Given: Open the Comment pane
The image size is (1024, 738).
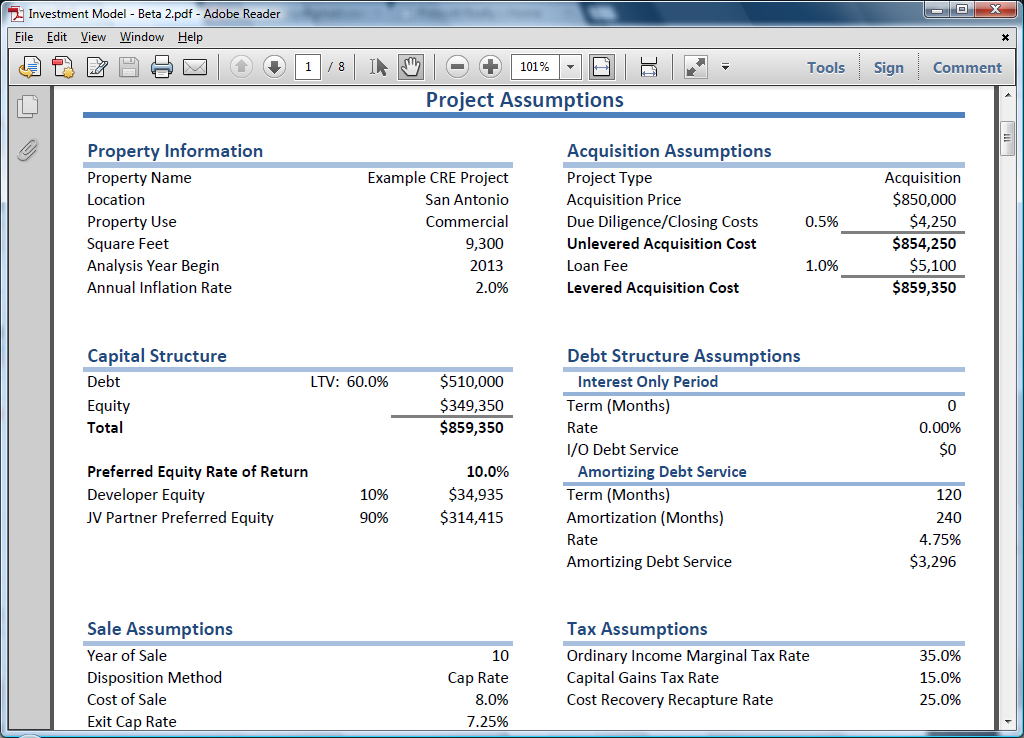Looking at the screenshot, I should (x=967, y=67).
